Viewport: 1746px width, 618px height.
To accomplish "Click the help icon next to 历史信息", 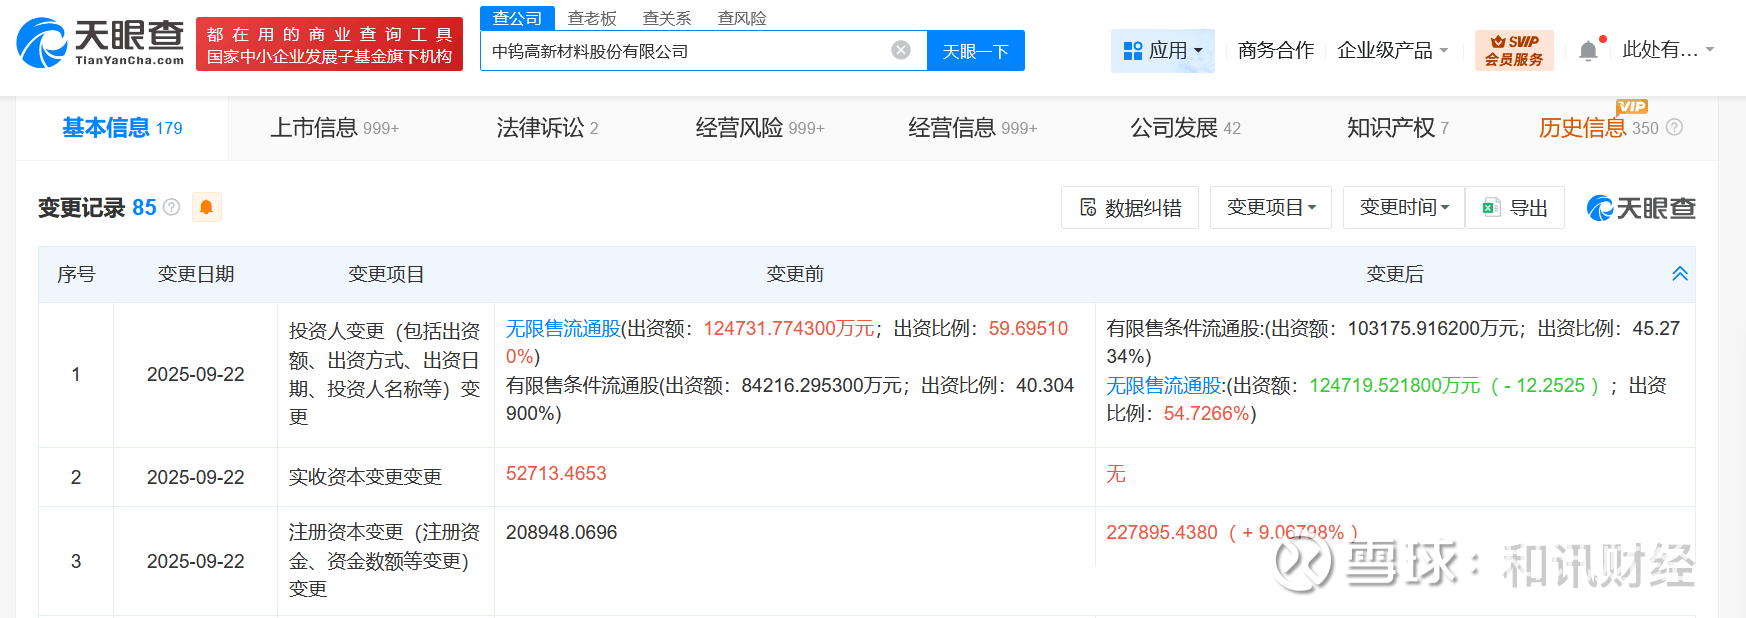I will (x=1674, y=127).
